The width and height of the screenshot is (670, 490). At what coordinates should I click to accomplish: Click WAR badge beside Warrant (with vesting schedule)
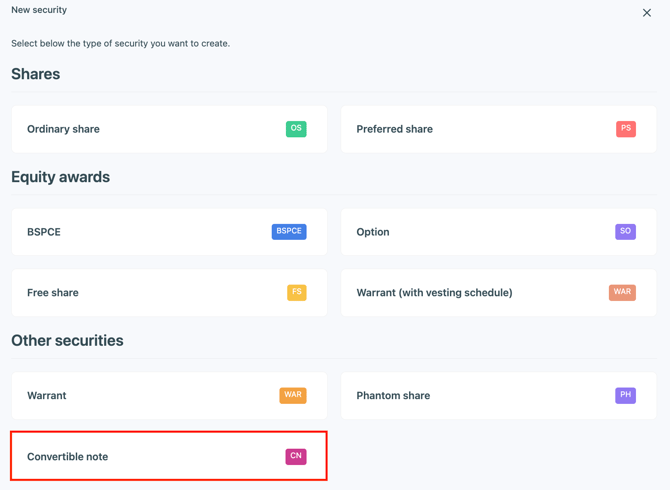[x=622, y=293]
